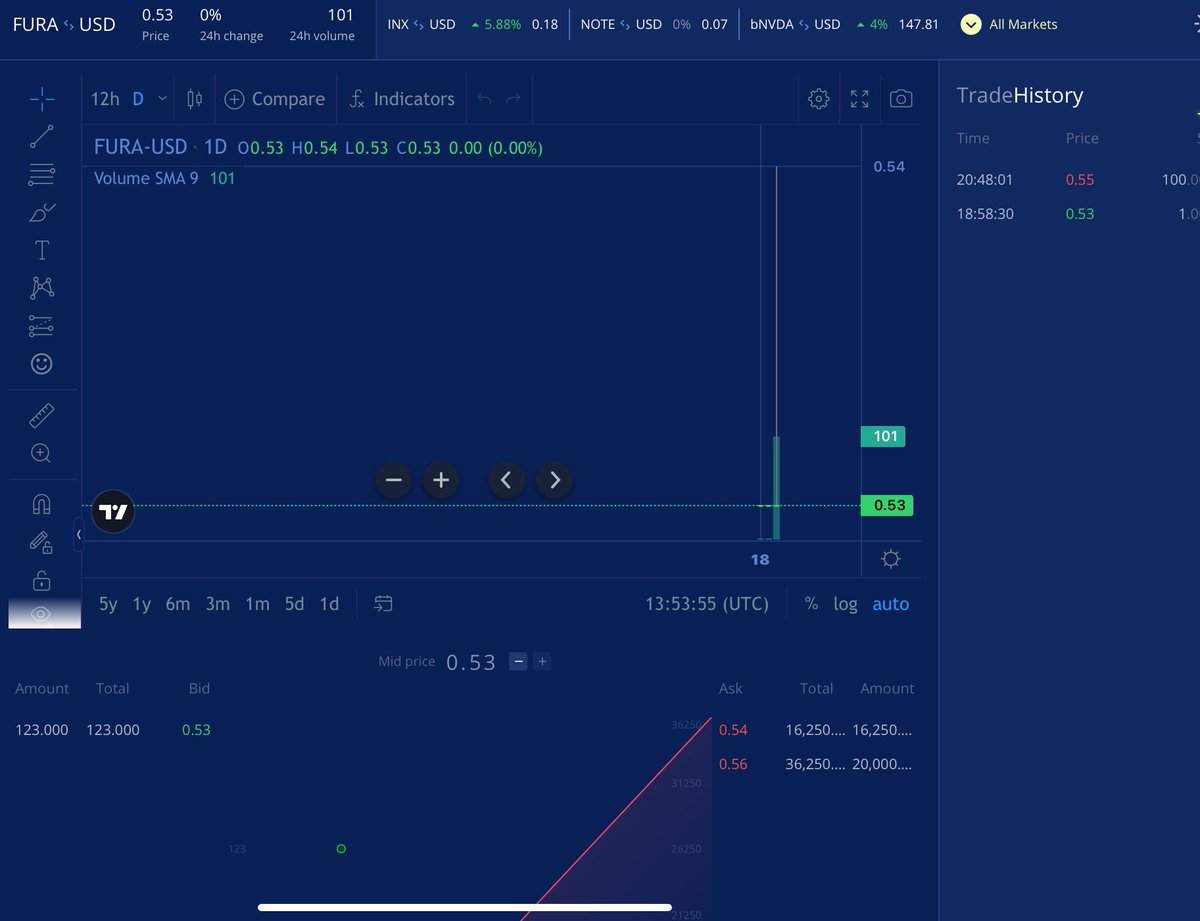Enter fullscreen chart mode

click(859, 99)
